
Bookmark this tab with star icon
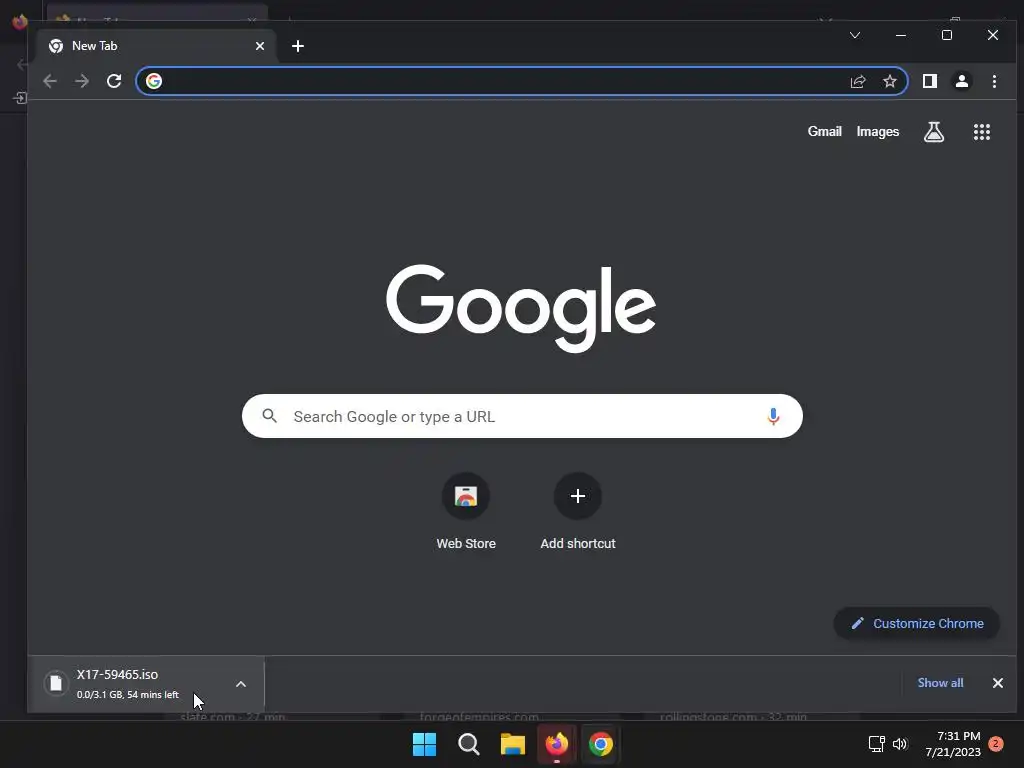[889, 81]
